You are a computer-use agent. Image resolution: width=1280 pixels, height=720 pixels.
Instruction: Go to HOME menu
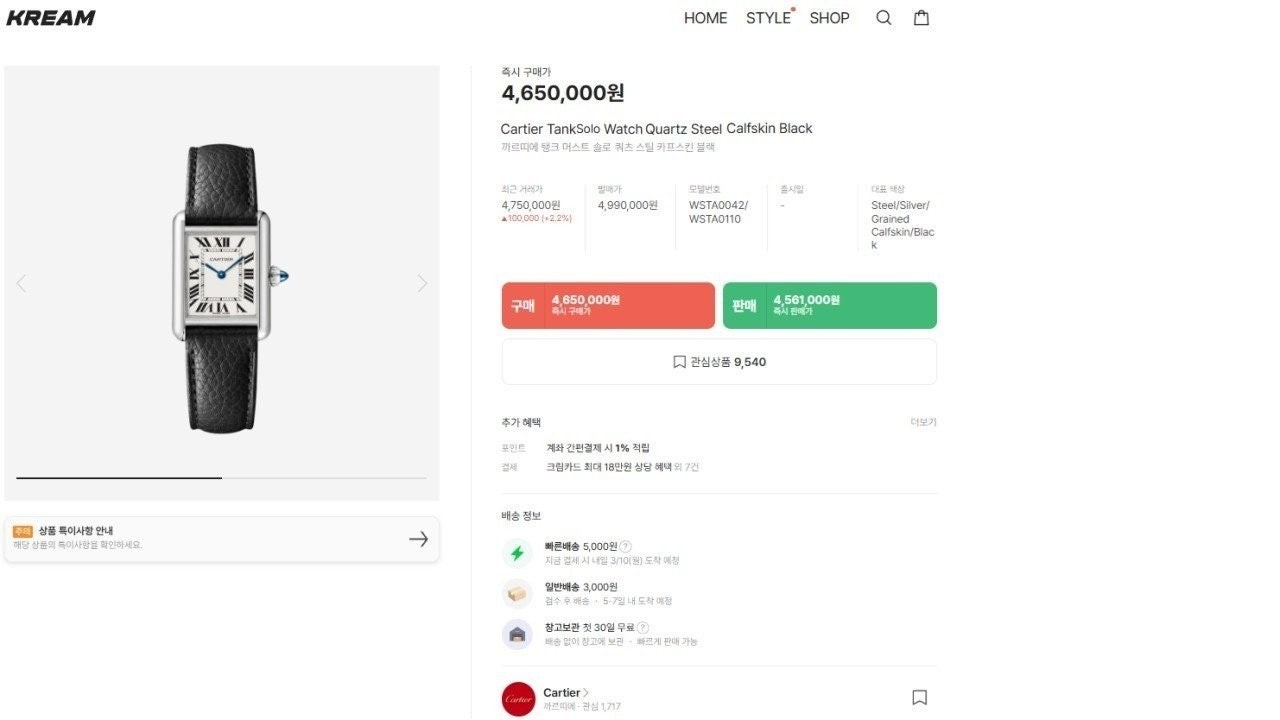click(705, 18)
